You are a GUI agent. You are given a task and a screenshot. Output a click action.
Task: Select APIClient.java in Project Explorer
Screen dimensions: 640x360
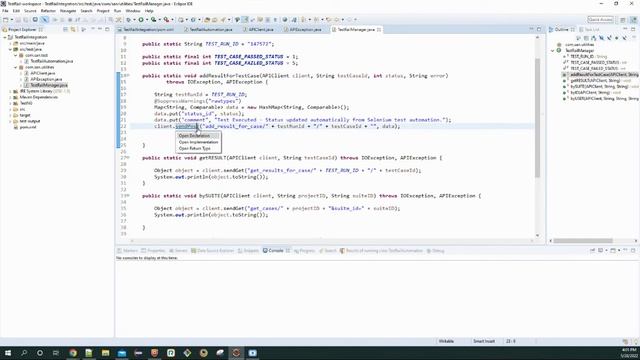click(x=42, y=73)
